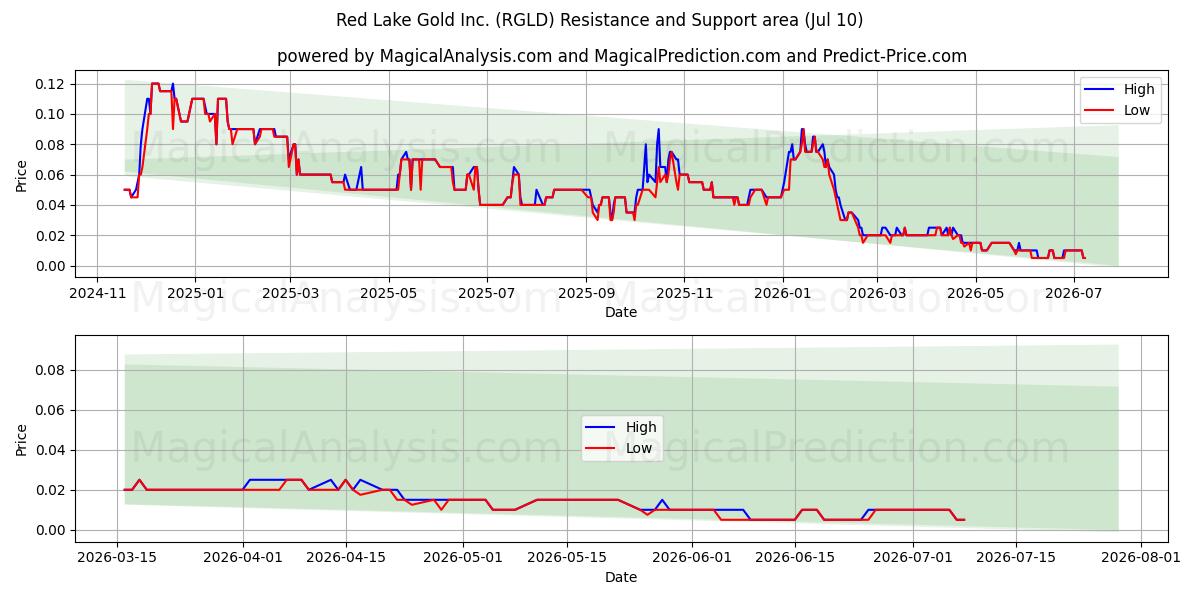Click the '2025-05' tick label

click(388, 293)
